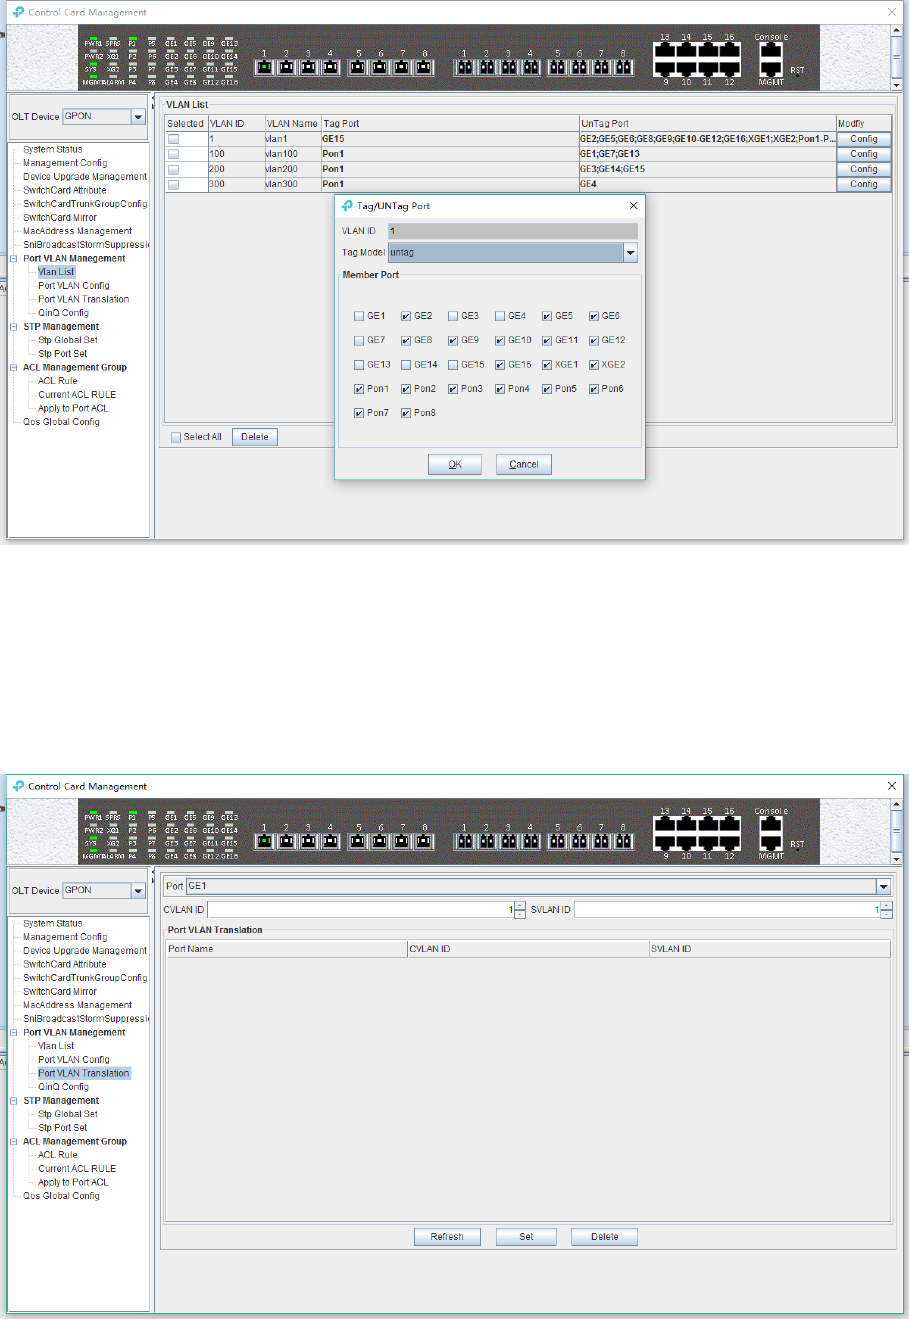Enable the Select All checkbox under VLAN List
Image resolution: width=909 pixels, height=1319 pixels.
[176, 437]
